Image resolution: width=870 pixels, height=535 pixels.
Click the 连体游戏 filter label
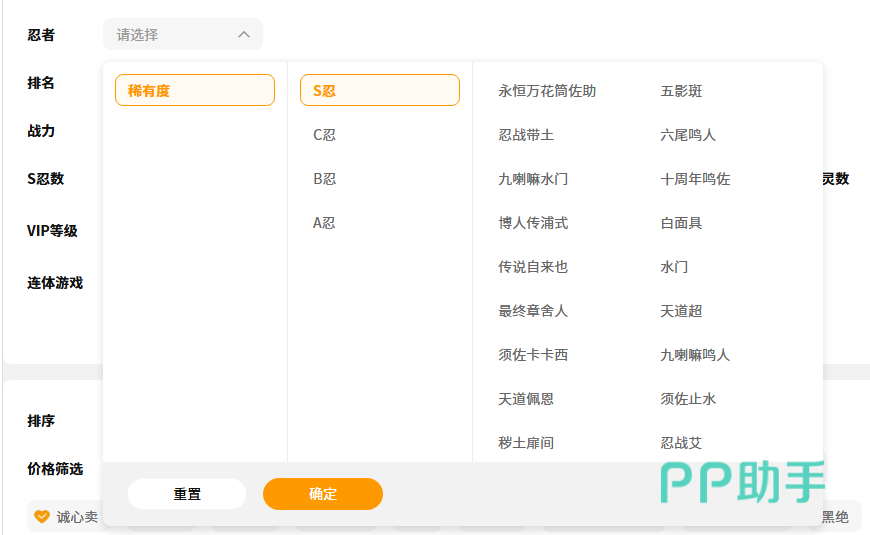point(55,282)
